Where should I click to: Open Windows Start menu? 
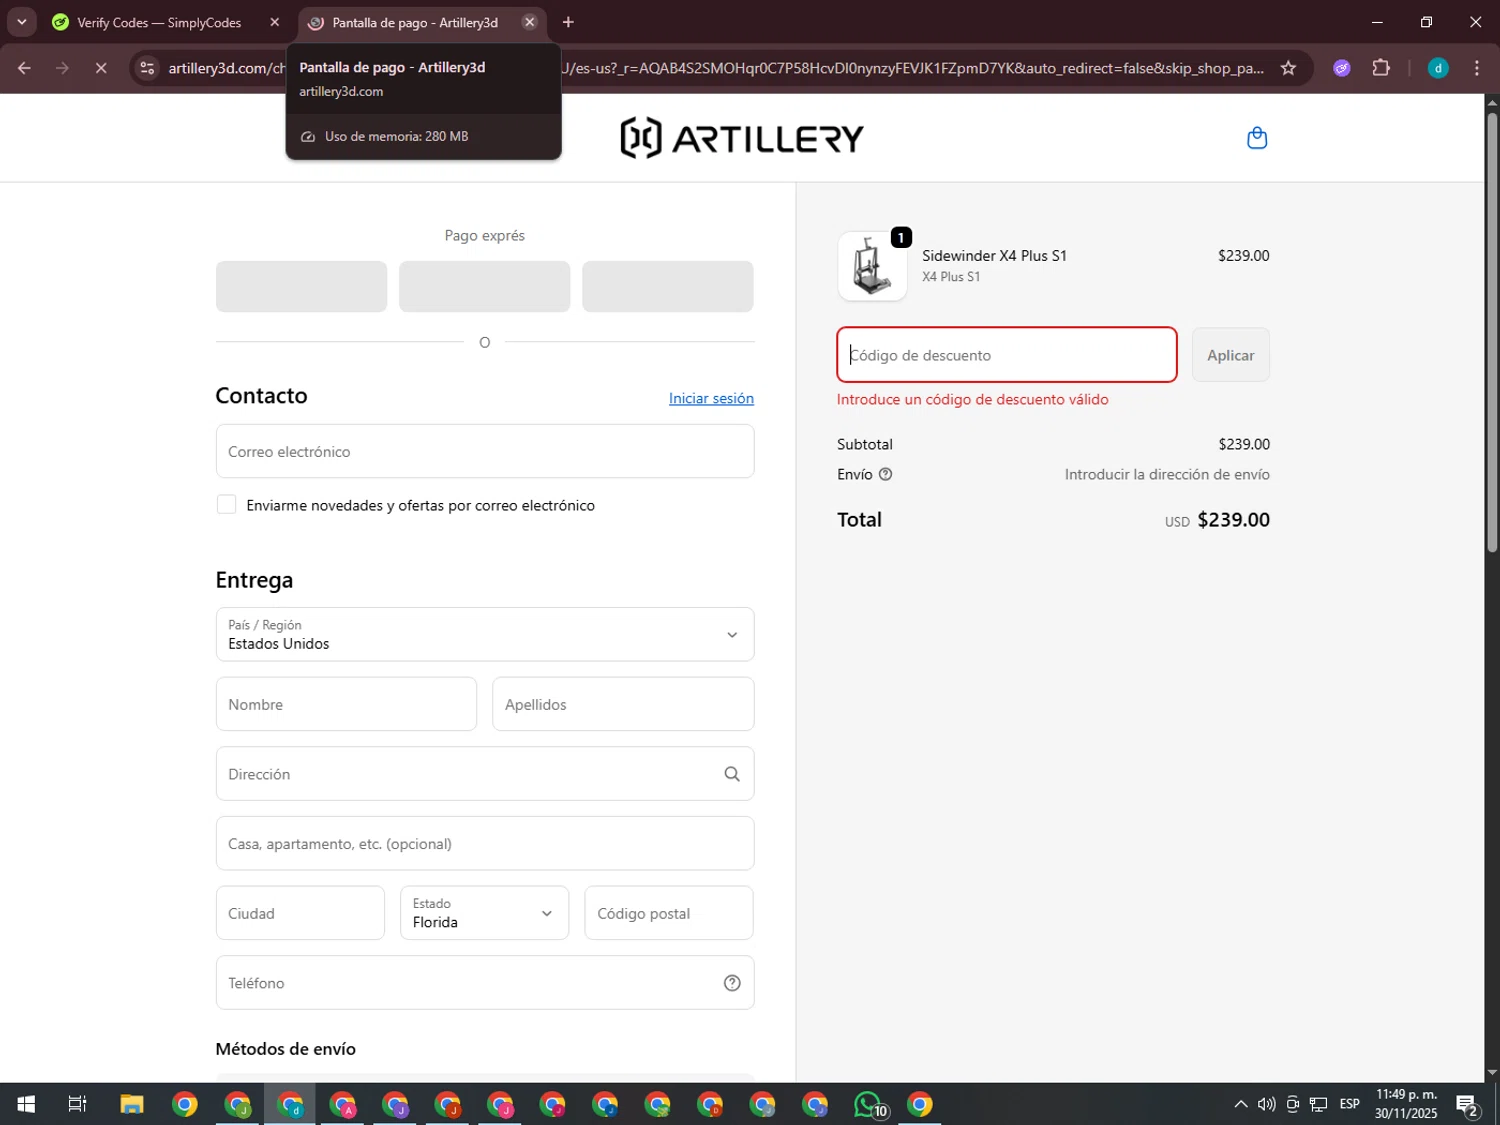26,1104
